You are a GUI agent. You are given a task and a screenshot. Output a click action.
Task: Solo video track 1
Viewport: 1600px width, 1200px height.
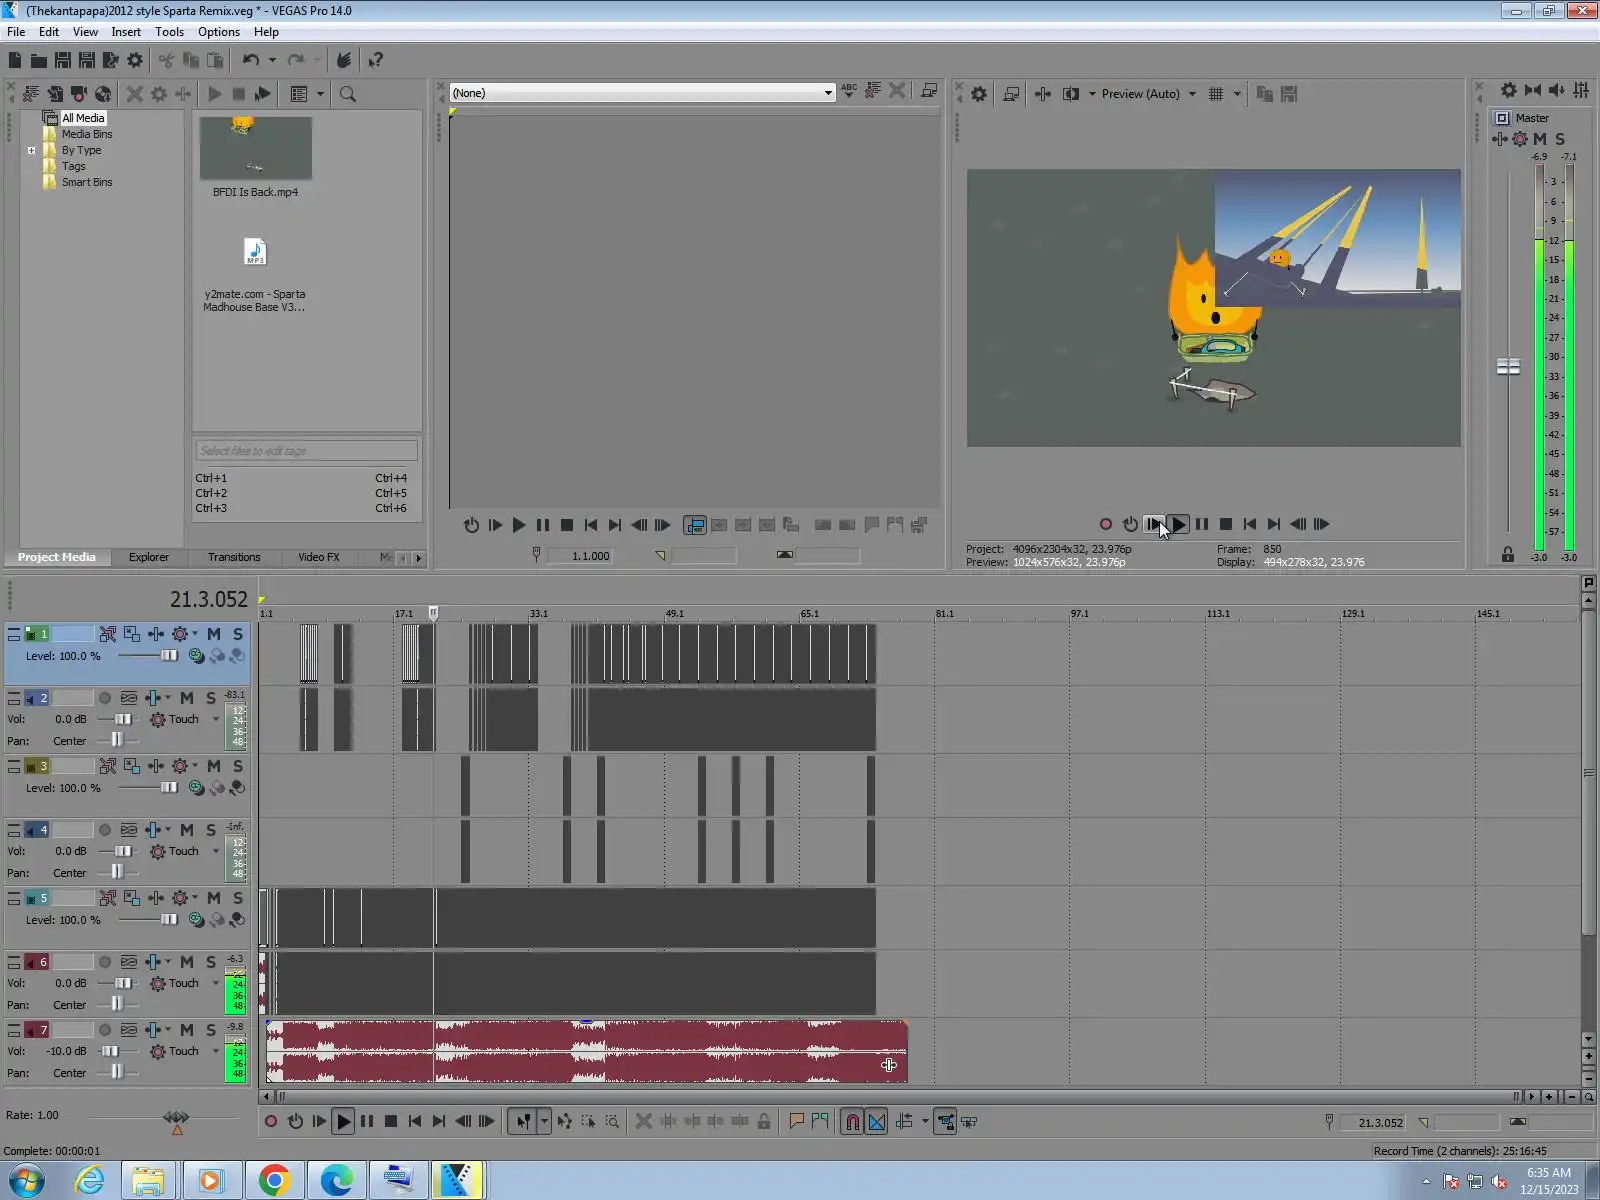click(x=238, y=634)
